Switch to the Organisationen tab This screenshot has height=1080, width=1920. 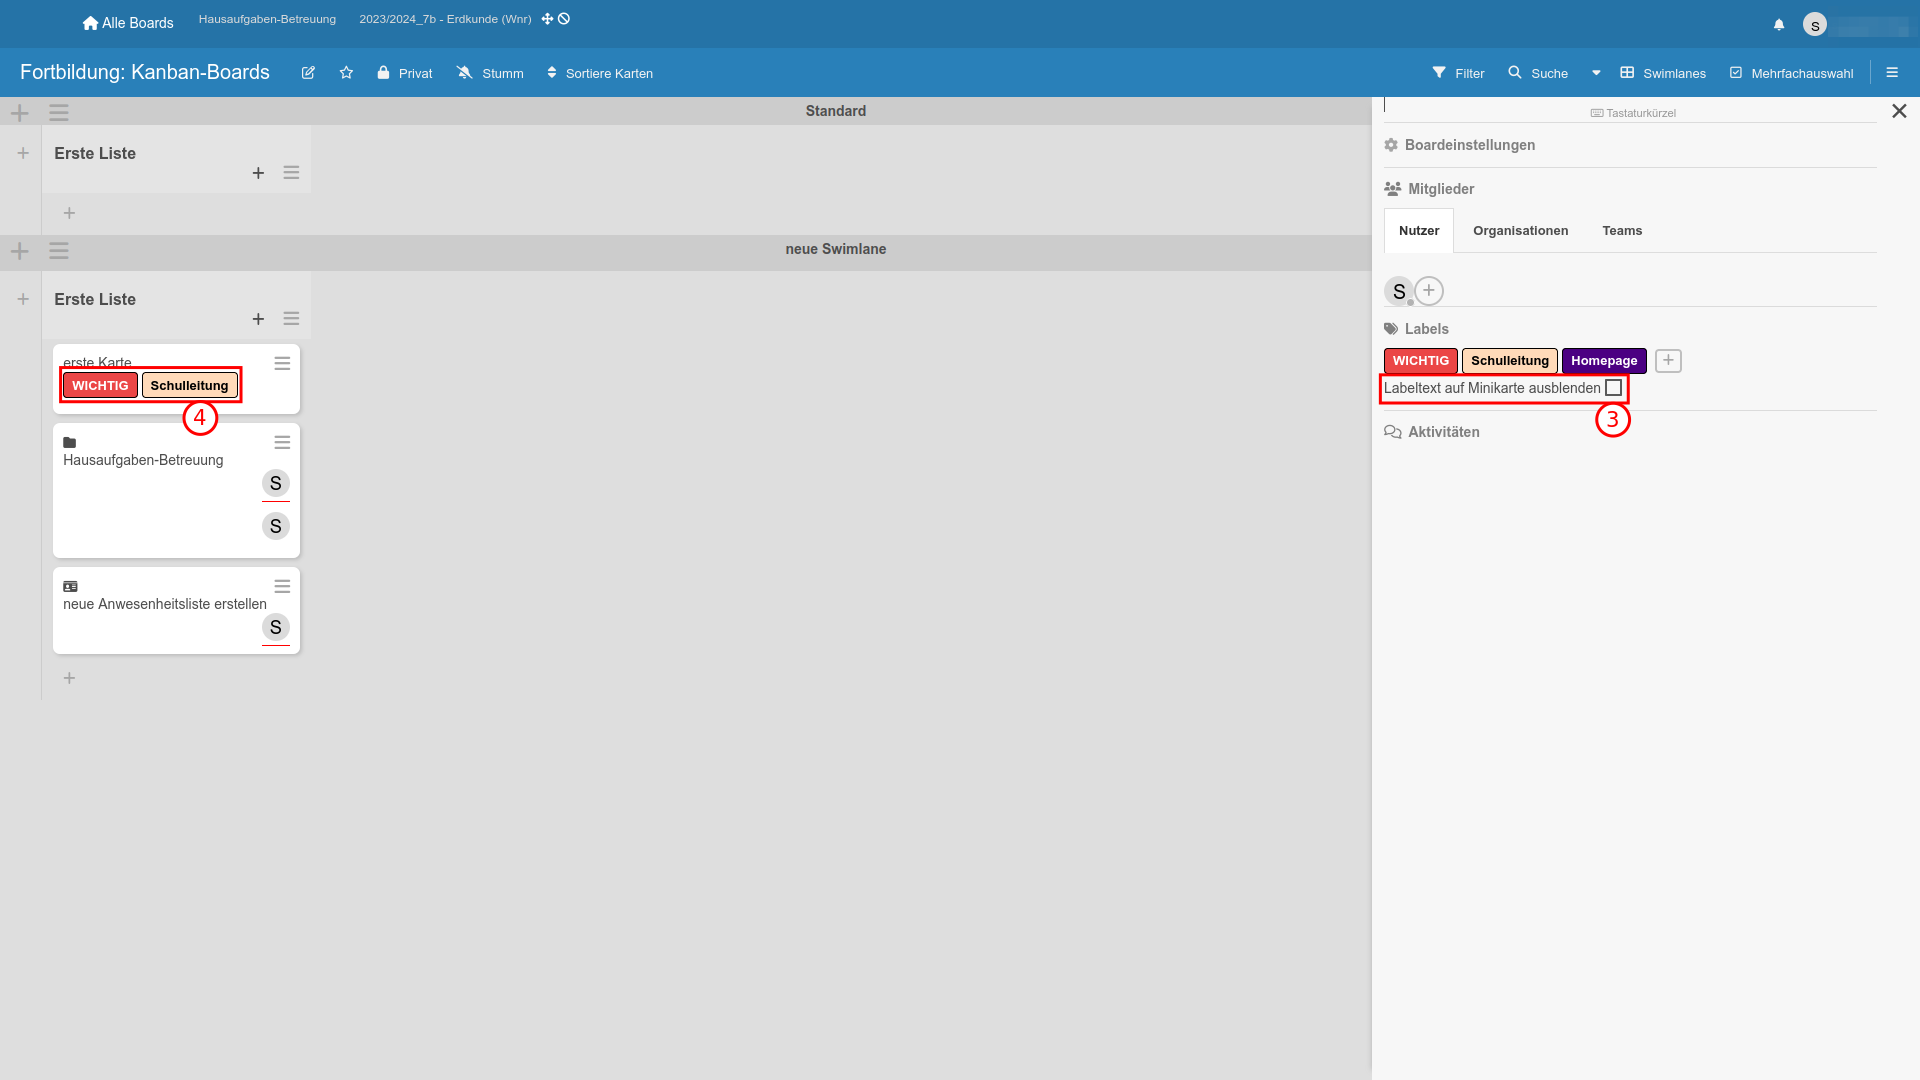1520,231
